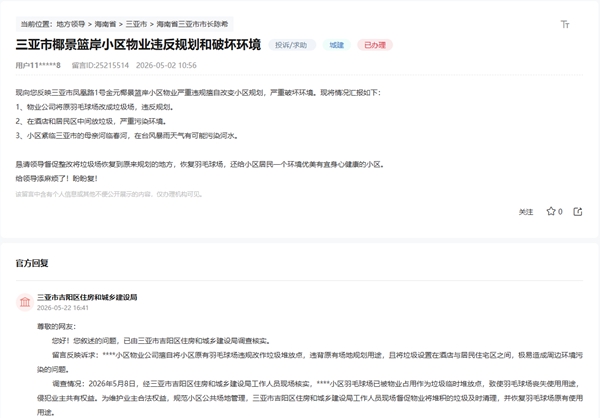Click the line 给领导添麻烦了！盼盼复！
The width and height of the screenshot is (600, 418).
pos(57,178)
